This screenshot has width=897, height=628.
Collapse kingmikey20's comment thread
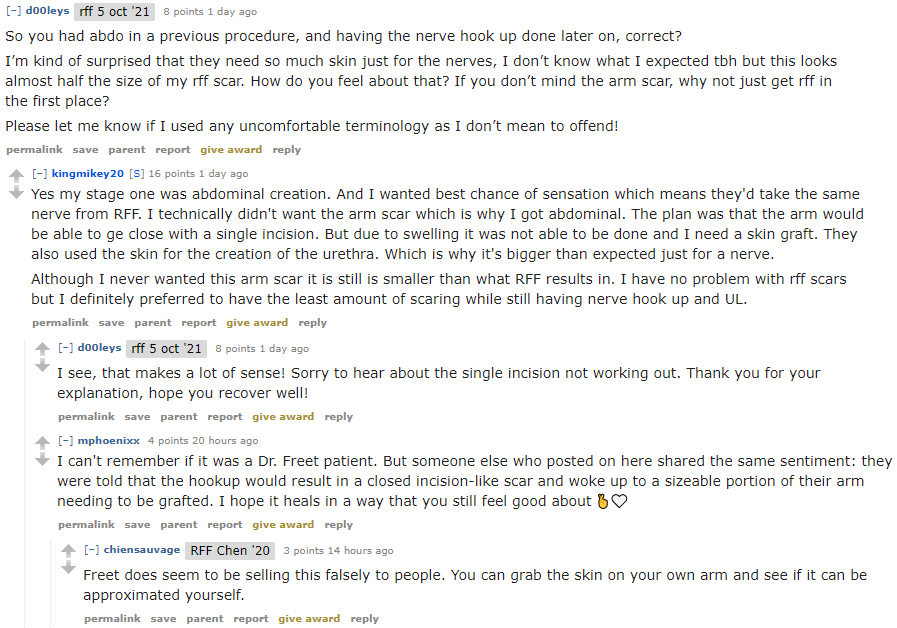(39, 174)
